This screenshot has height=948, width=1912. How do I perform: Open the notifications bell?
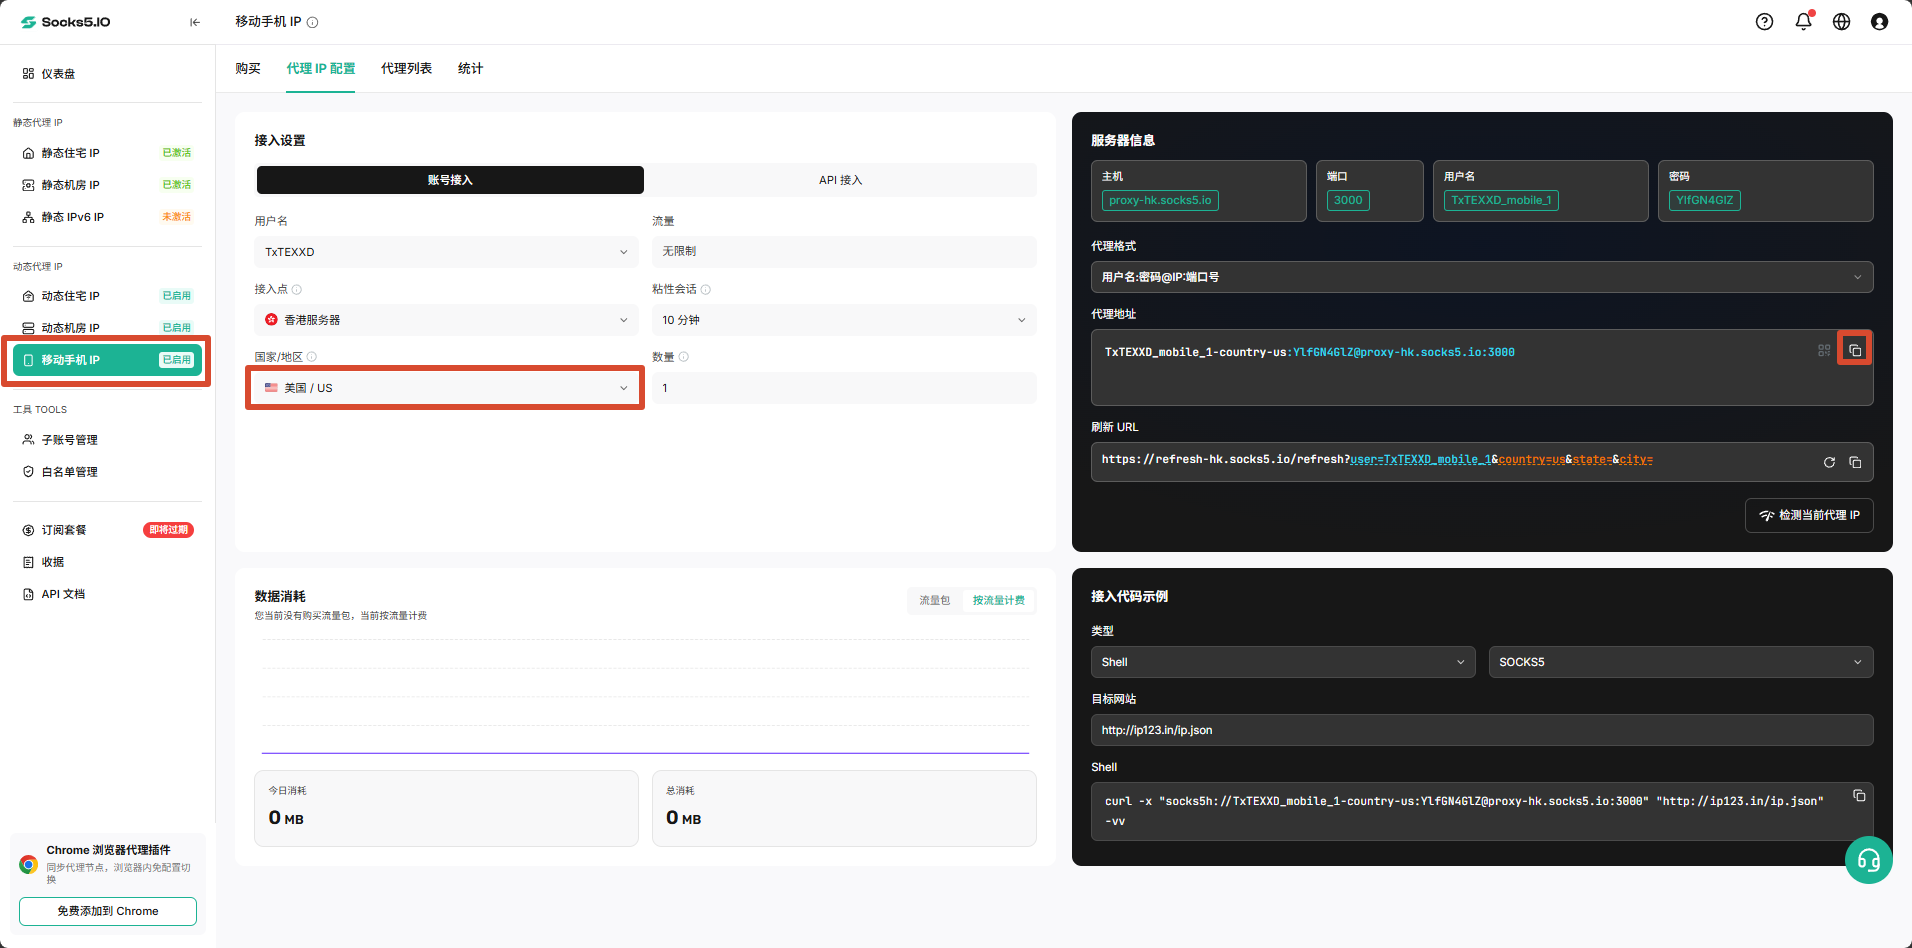[1803, 21]
